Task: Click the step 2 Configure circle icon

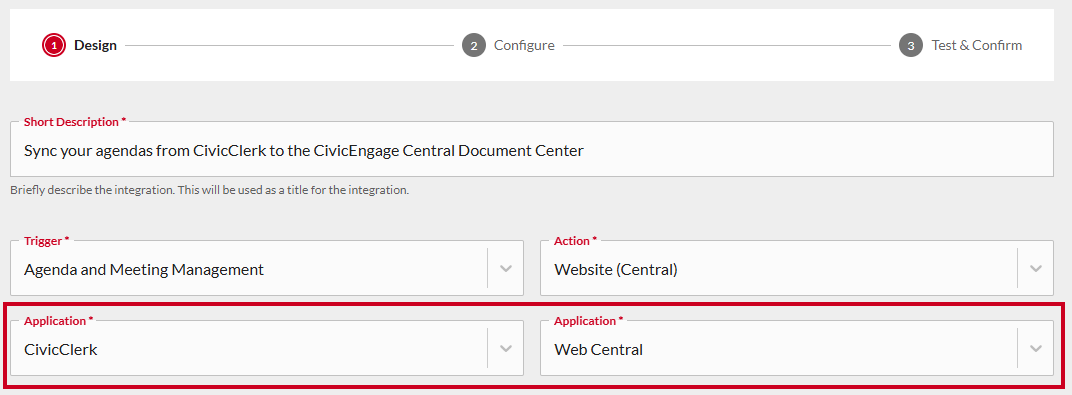Action: coord(474,46)
